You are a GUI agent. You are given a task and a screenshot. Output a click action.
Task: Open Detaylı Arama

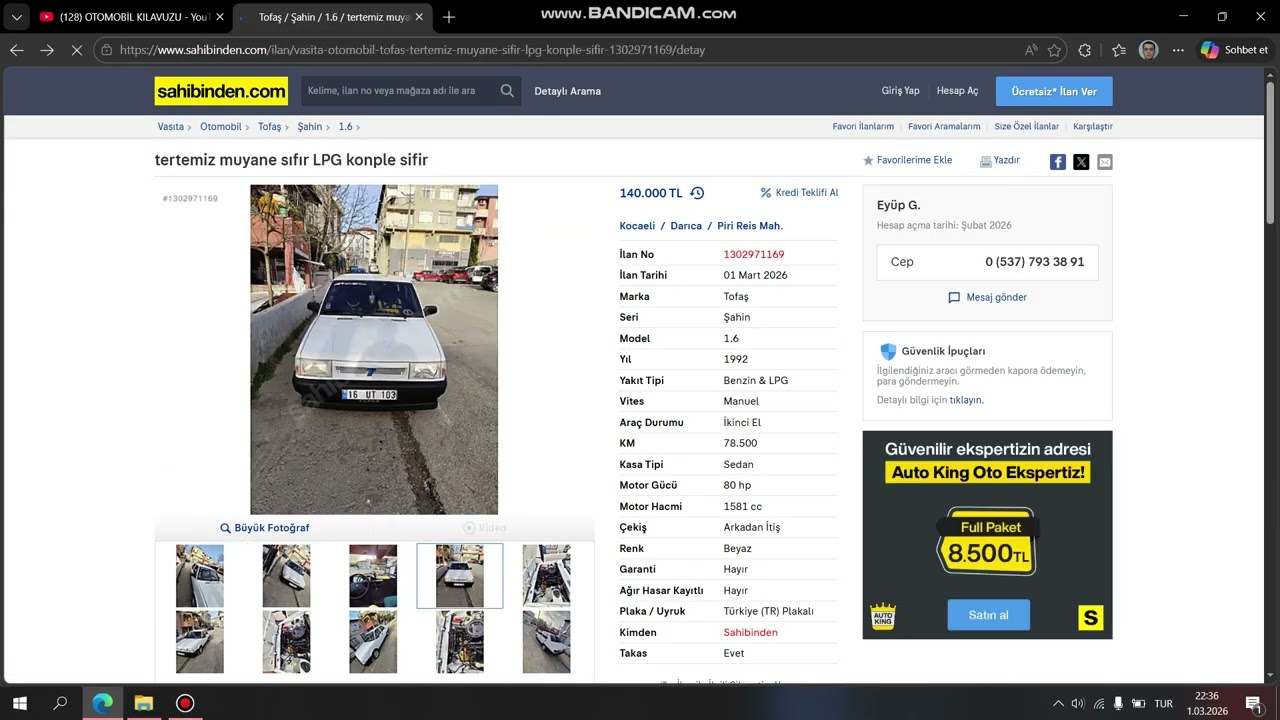point(567,91)
